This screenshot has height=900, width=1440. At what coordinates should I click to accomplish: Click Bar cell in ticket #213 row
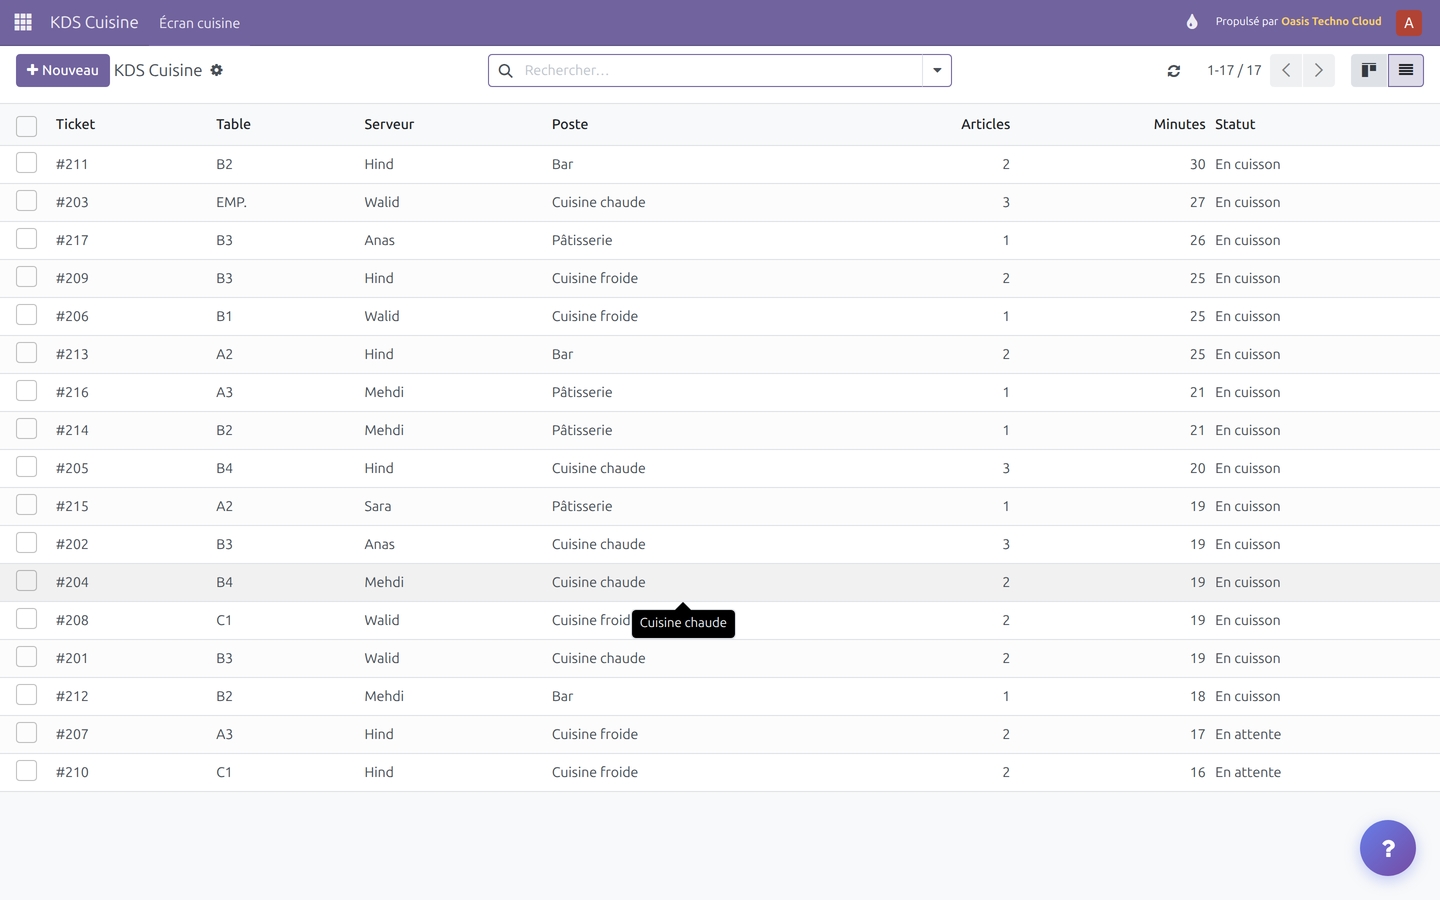point(562,354)
